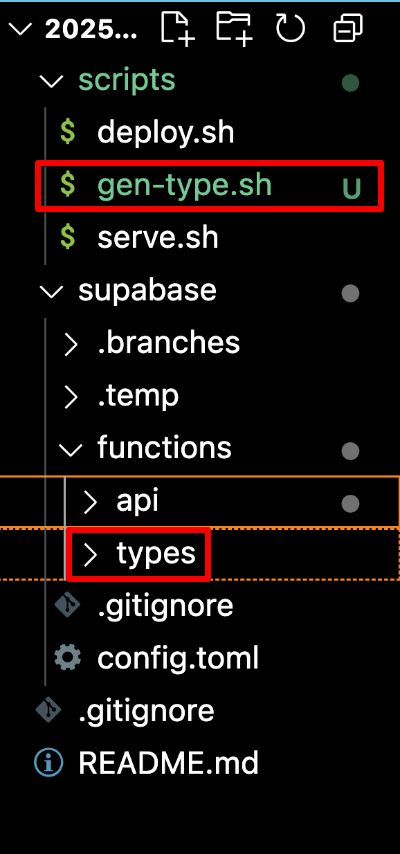The width and height of the screenshot is (400, 854).
Task: Click the info icon beside README.md
Action: (x=47, y=762)
